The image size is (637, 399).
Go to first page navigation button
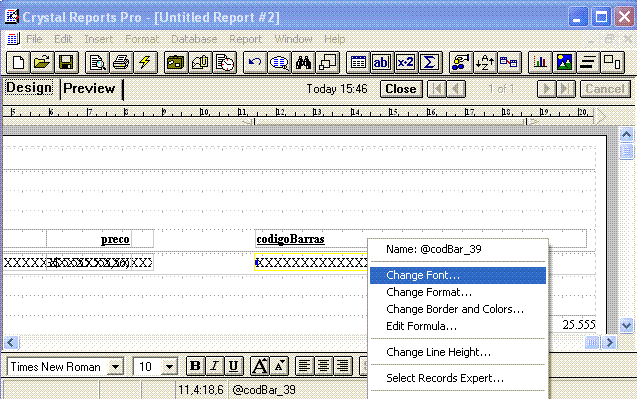[437, 89]
